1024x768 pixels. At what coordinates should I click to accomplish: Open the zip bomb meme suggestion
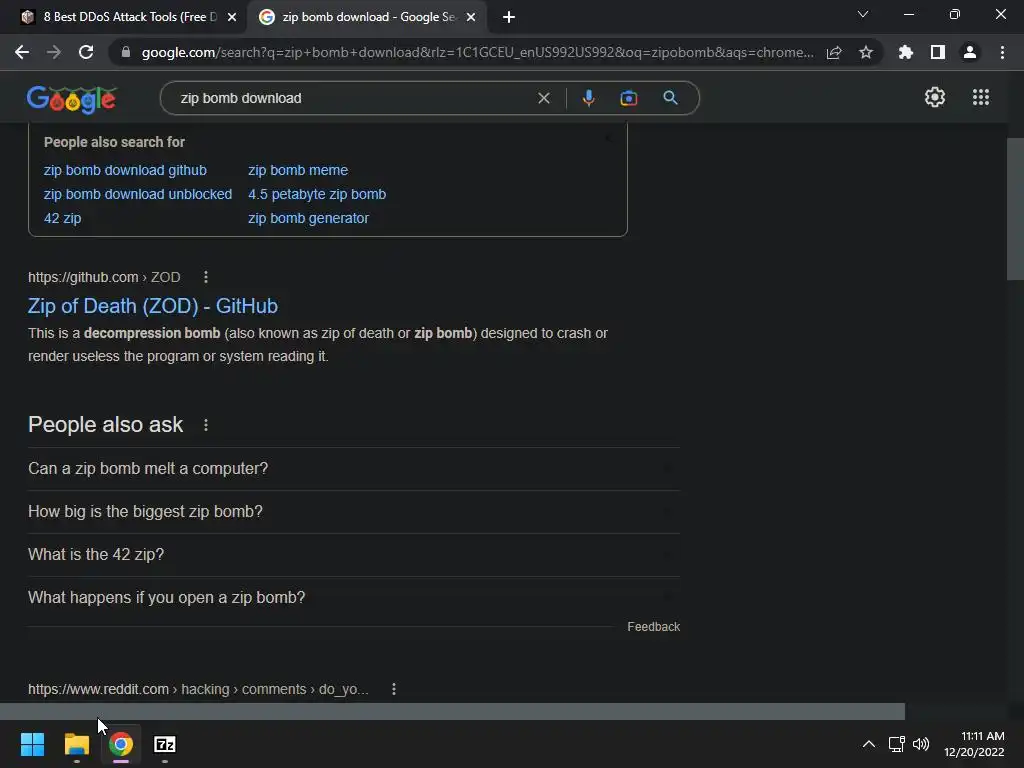point(298,170)
